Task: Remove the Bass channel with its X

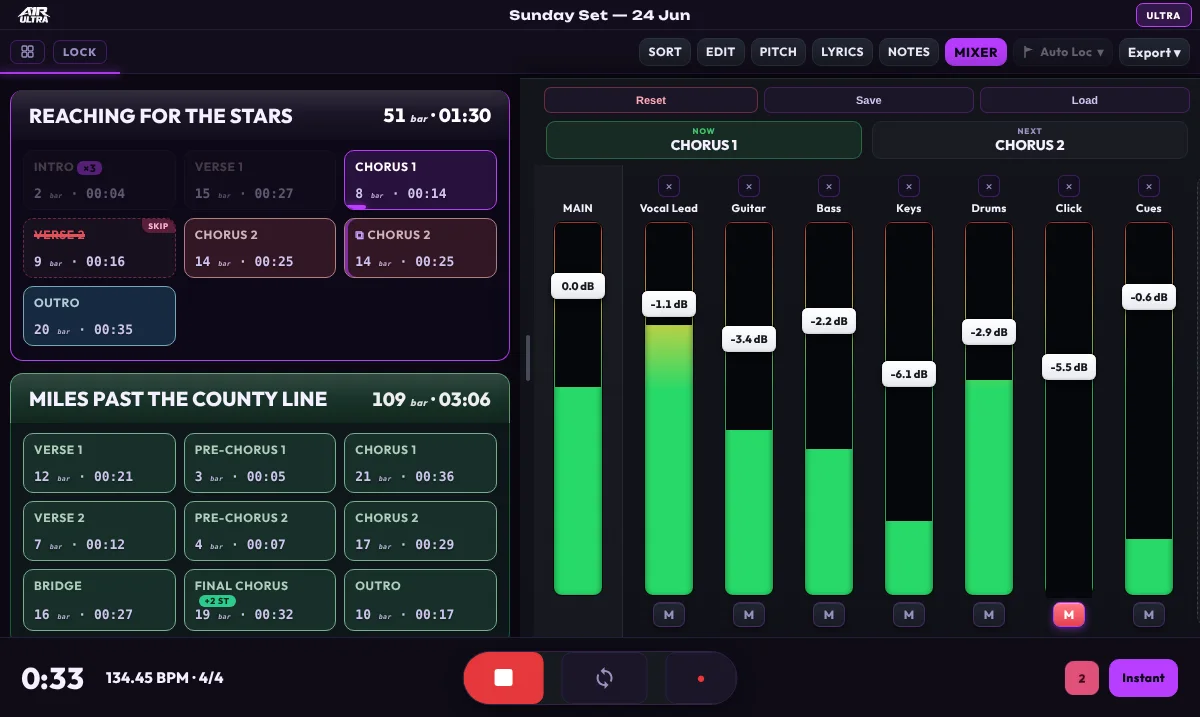Action: [829, 186]
